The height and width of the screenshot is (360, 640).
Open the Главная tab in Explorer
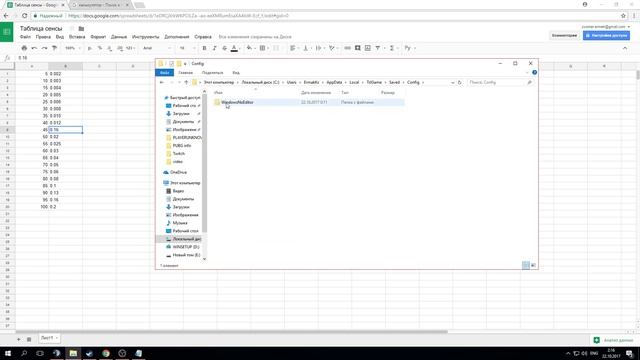click(186, 73)
